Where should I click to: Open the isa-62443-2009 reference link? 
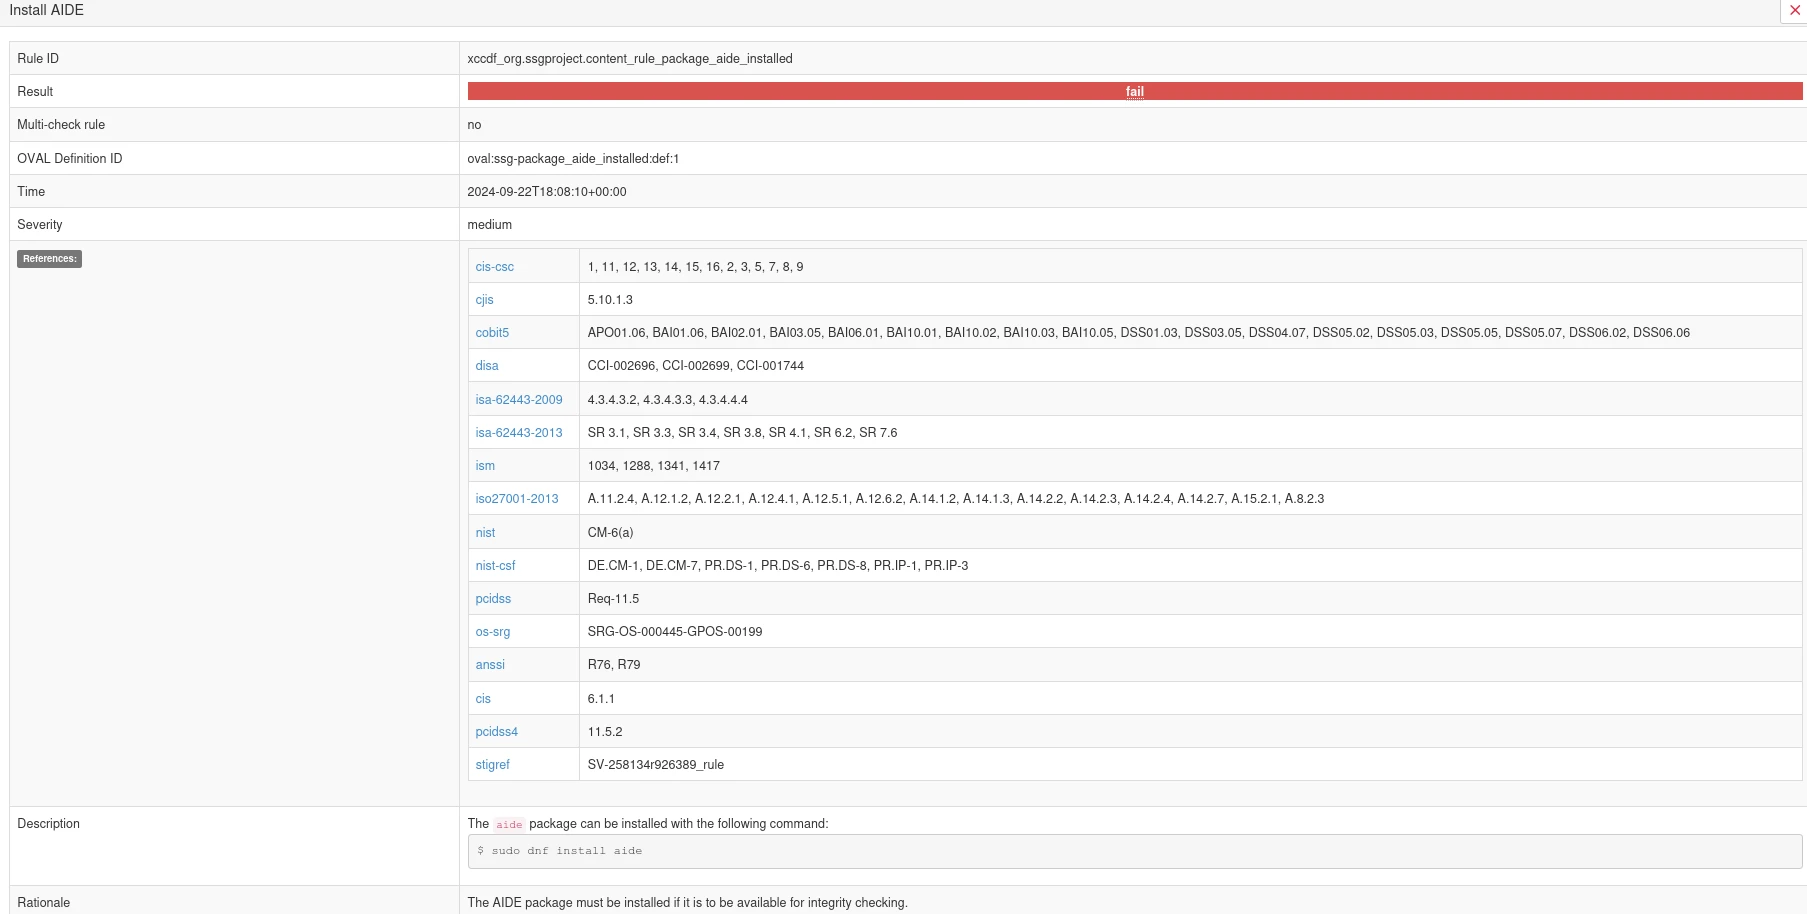click(x=518, y=400)
